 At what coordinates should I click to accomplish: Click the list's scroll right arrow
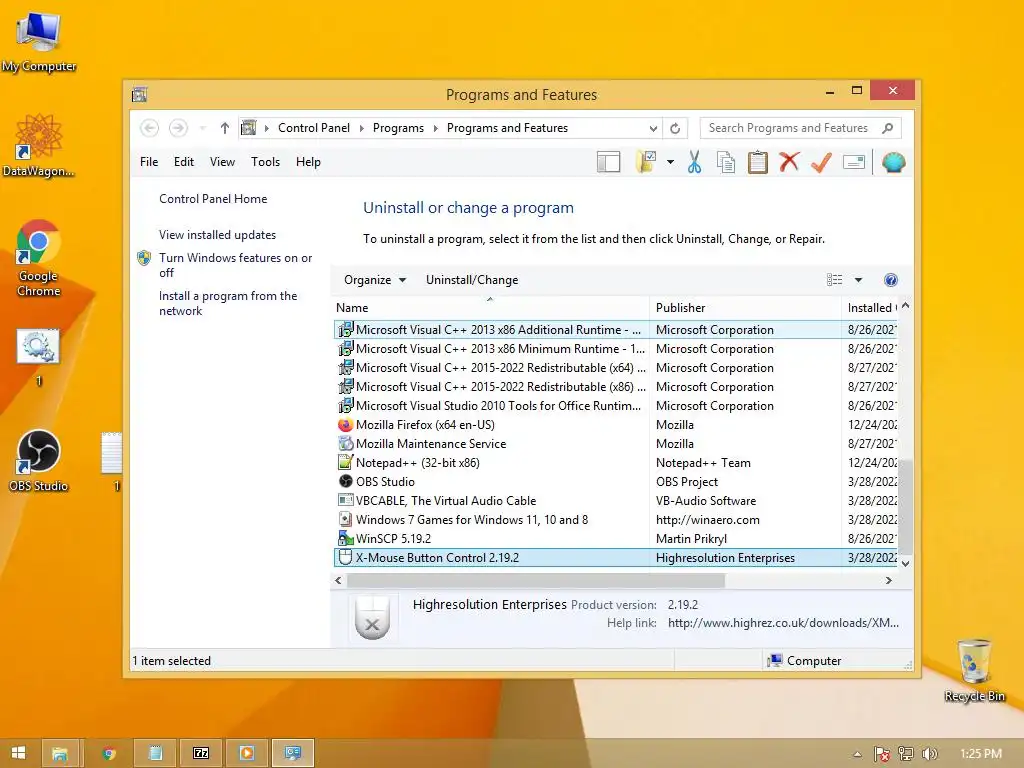[888, 581]
